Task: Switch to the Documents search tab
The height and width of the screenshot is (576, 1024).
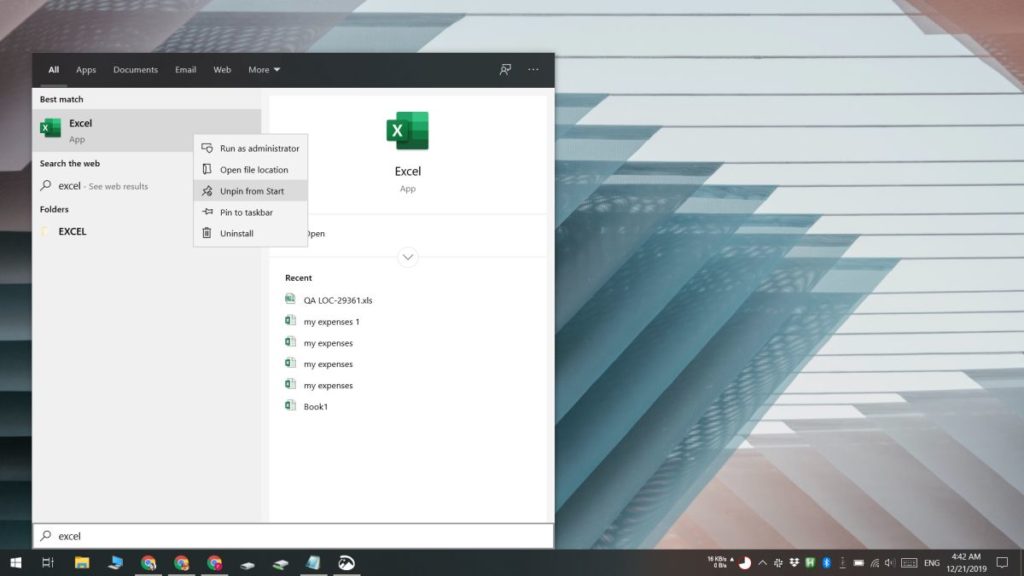Action: [x=134, y=69]
